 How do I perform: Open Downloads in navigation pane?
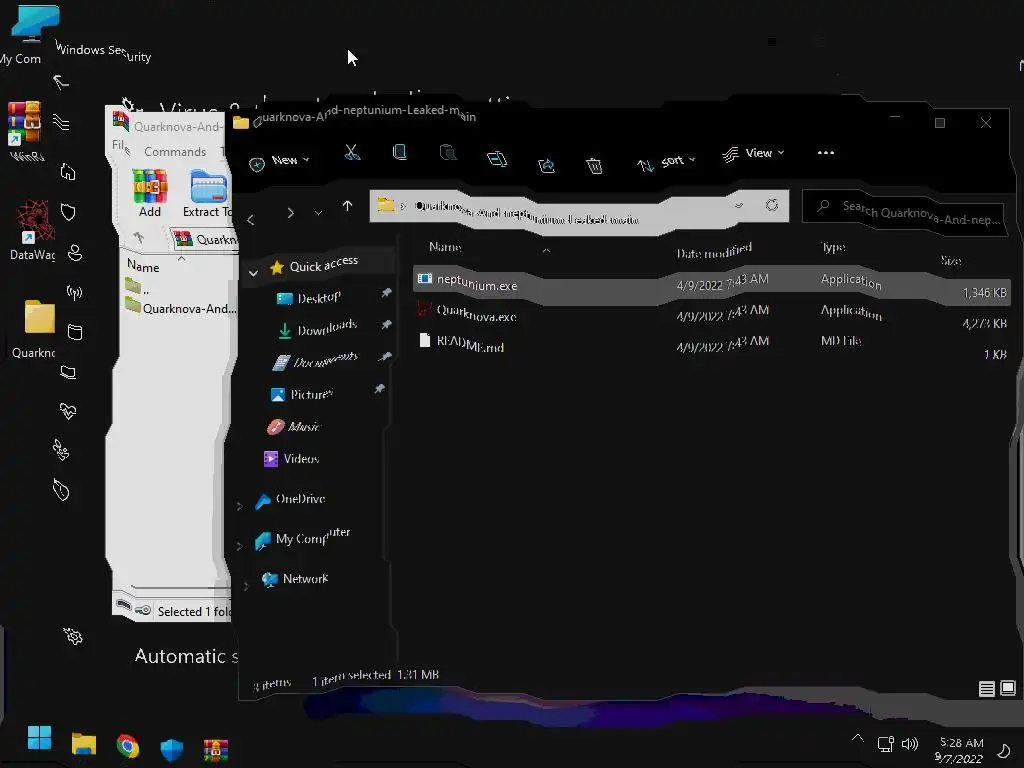[x=318, y=328]
